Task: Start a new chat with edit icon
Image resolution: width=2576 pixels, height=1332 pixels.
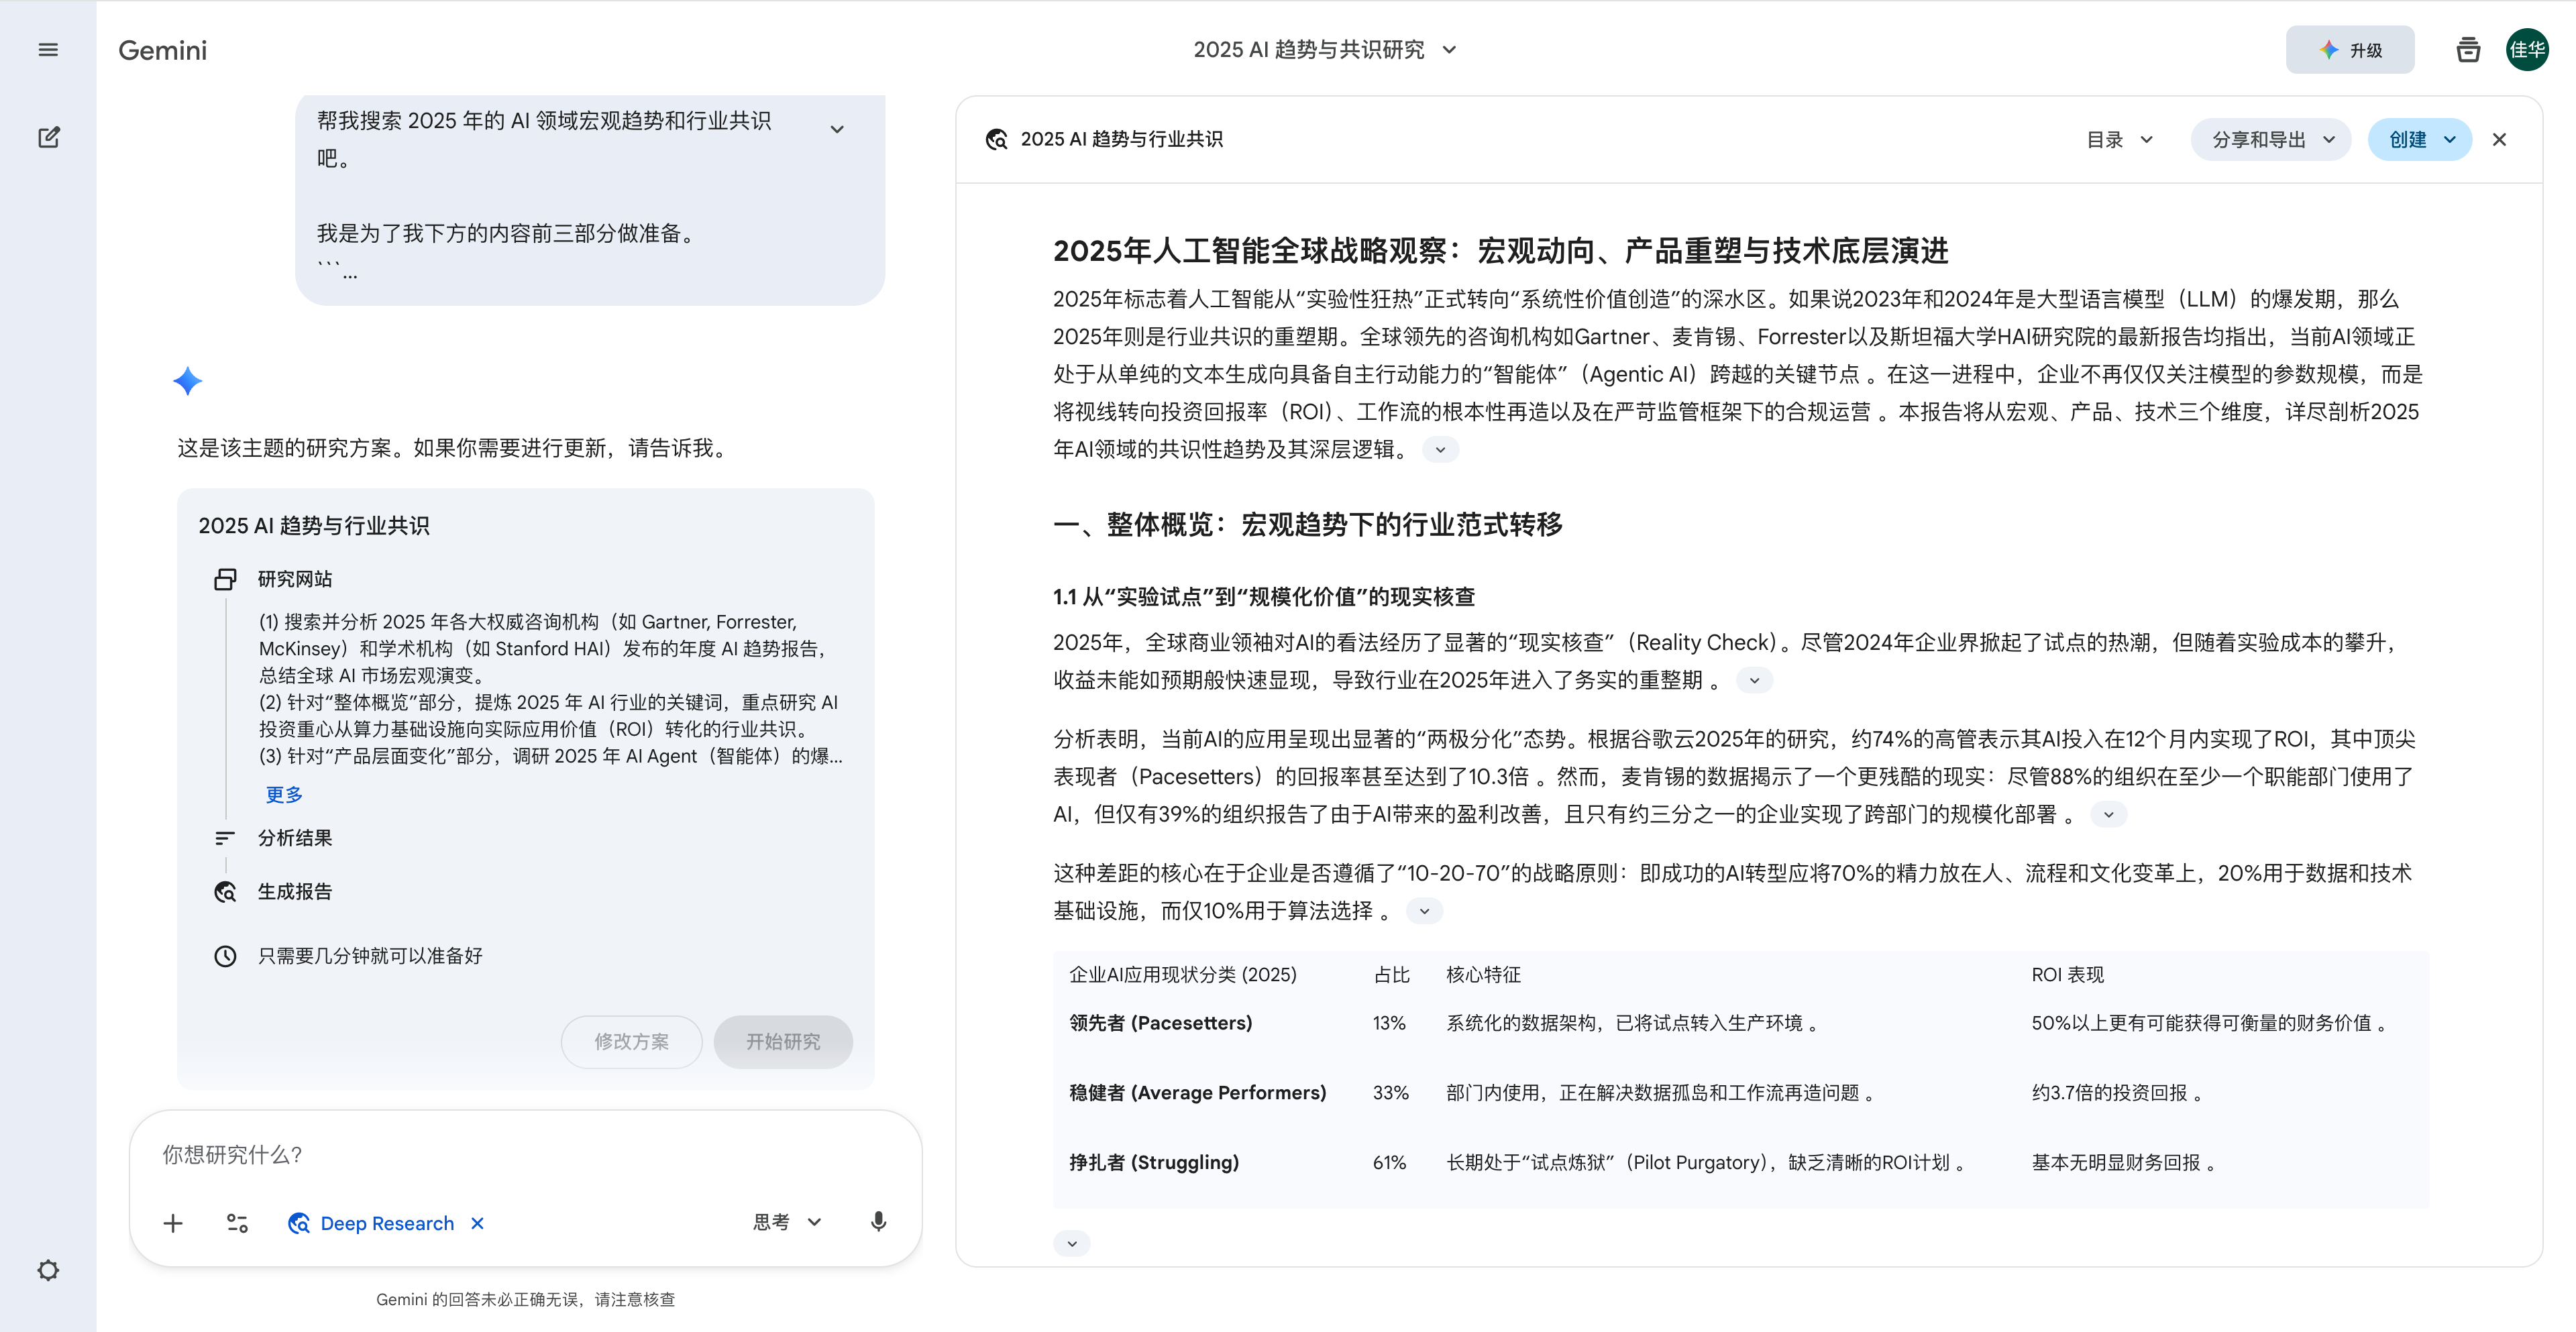Action: point(48,137)
